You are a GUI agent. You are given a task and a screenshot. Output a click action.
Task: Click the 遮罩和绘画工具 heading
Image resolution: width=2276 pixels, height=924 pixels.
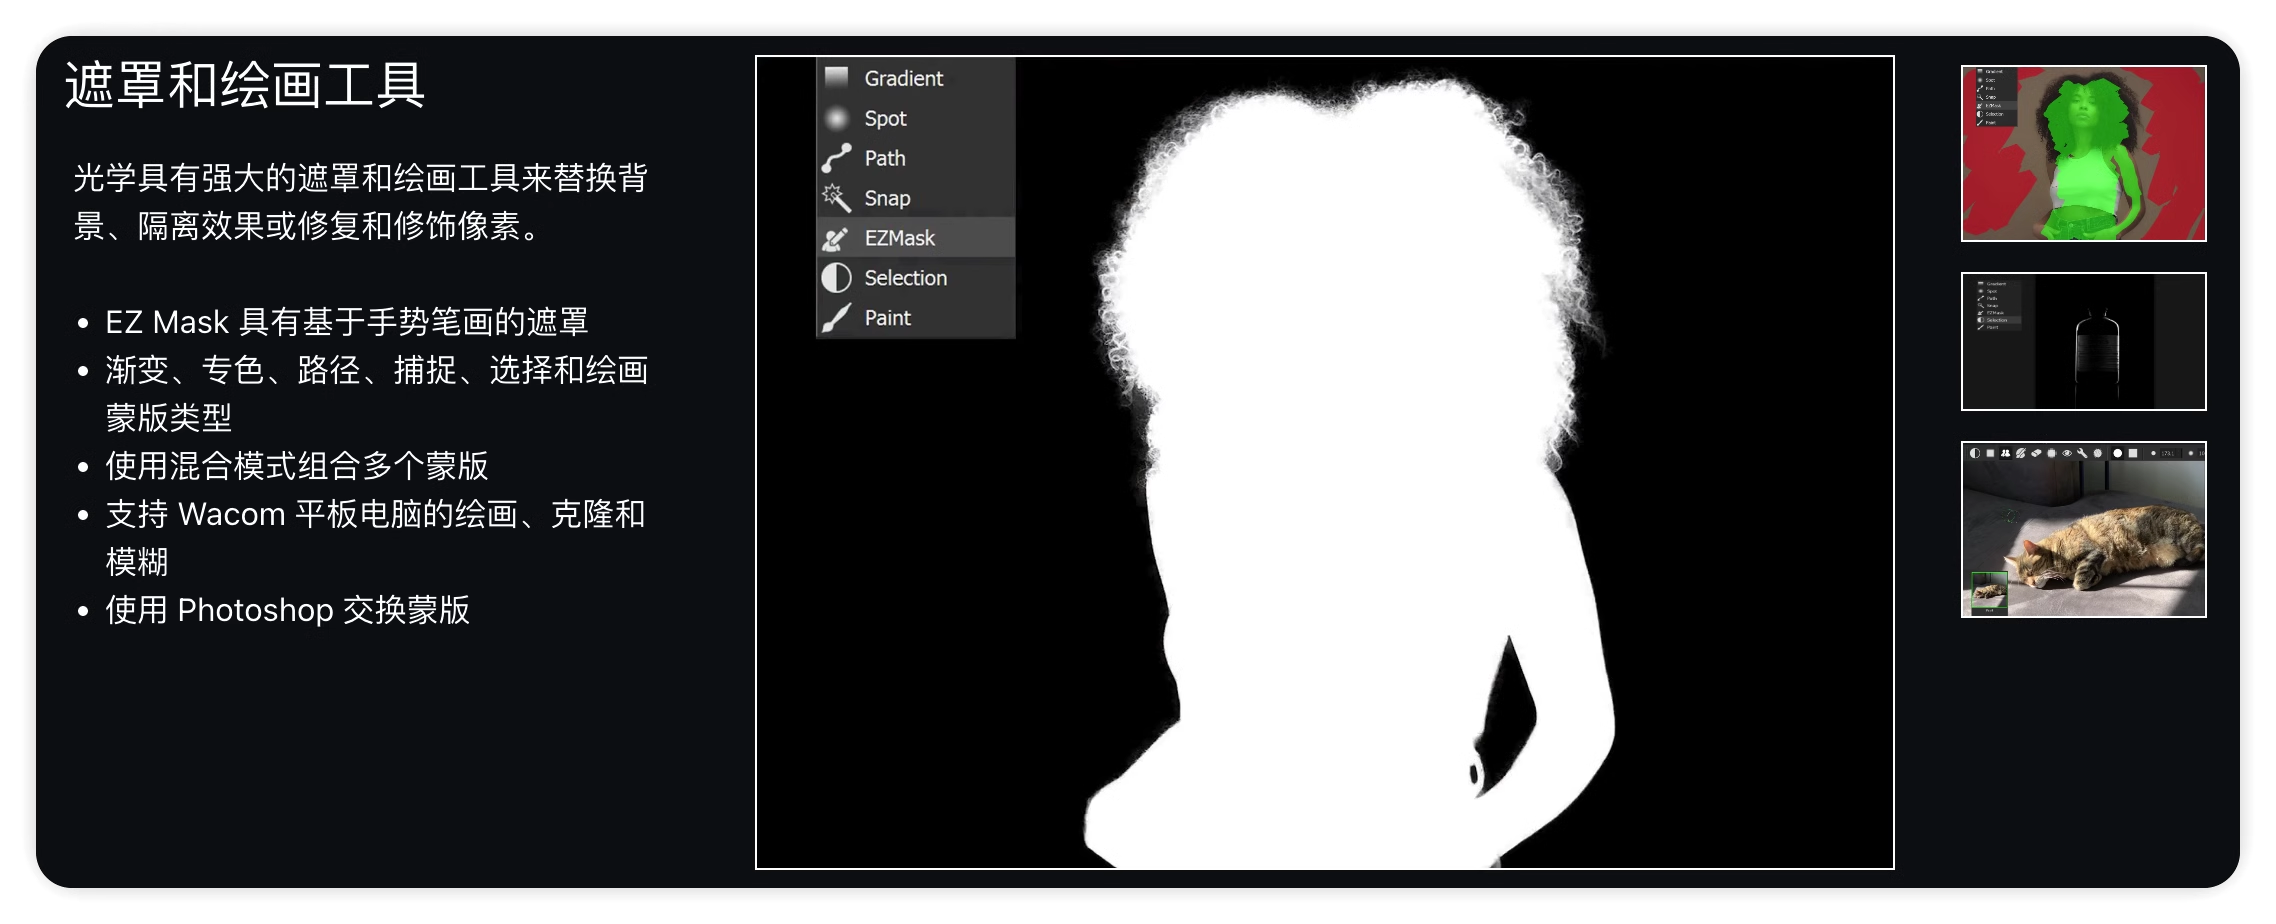click(245, 85)
